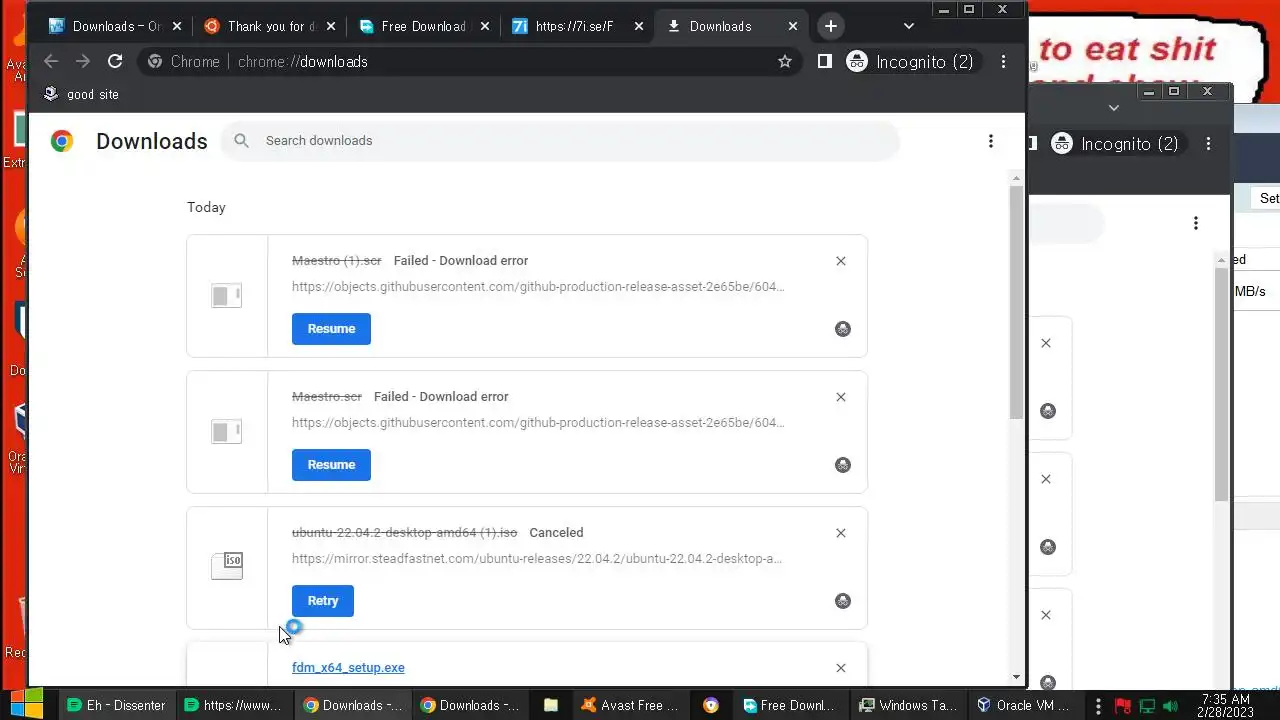Open the Downloads page three-dot menu

[990, 141]
